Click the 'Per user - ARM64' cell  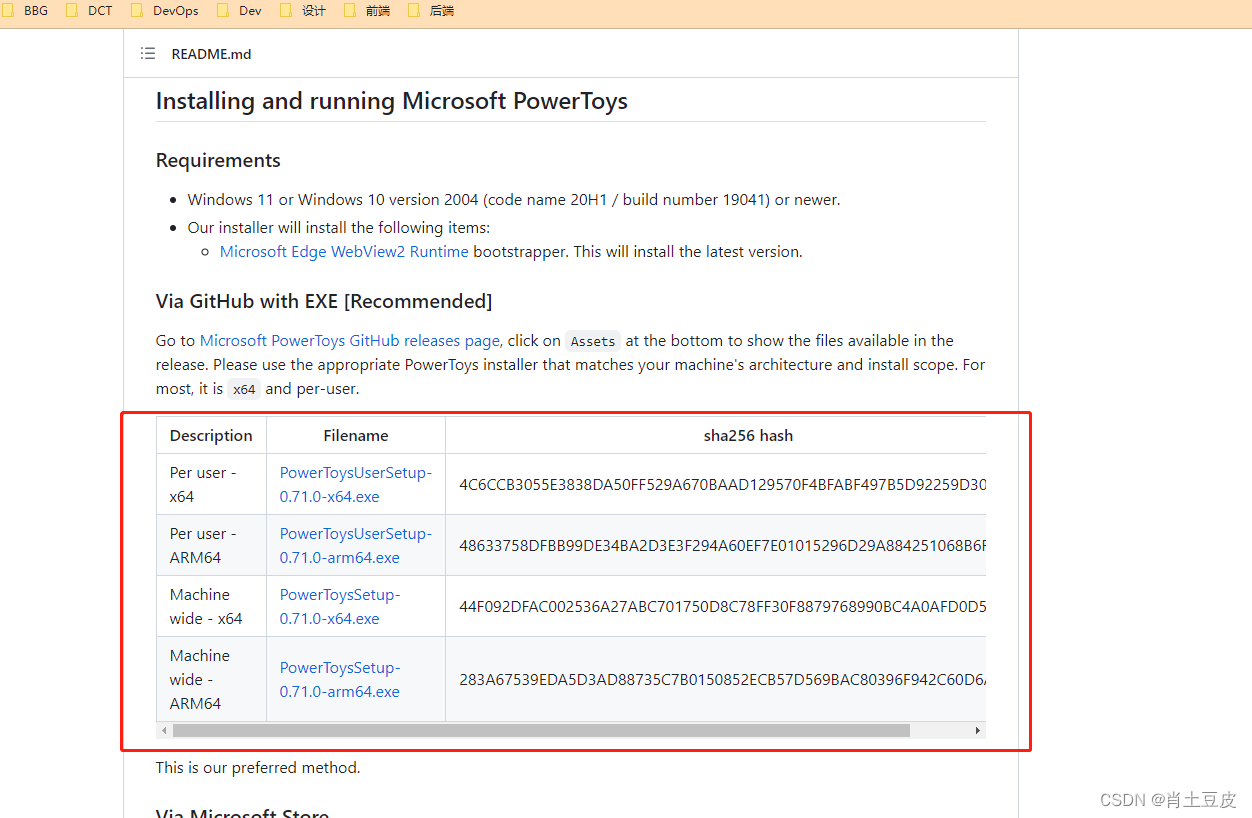click(x=211, y=545)
